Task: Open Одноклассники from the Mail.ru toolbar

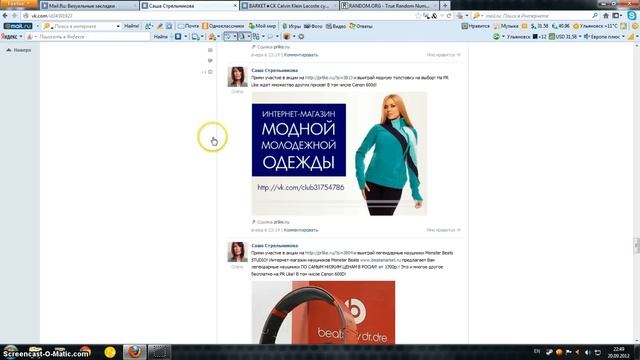Action: click(x=223, y=26)
